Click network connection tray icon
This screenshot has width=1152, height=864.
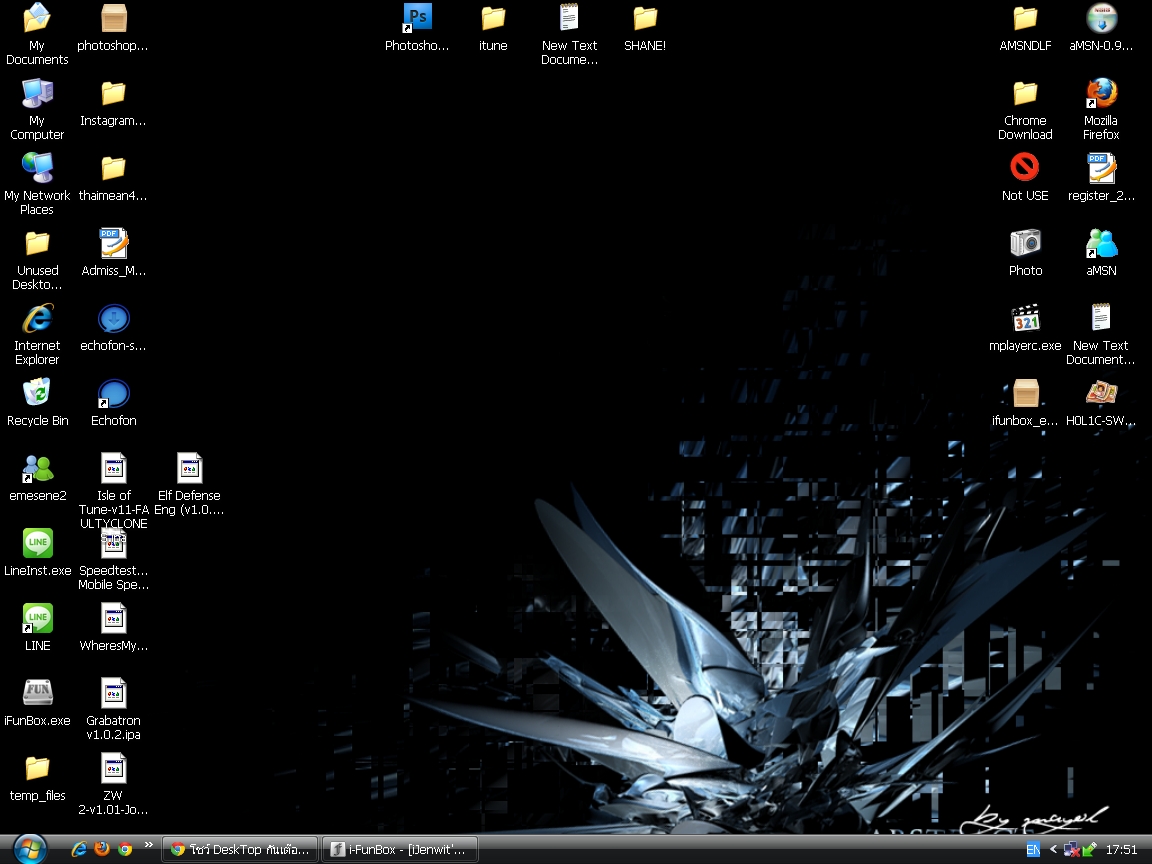click(x=1072, y=850)
